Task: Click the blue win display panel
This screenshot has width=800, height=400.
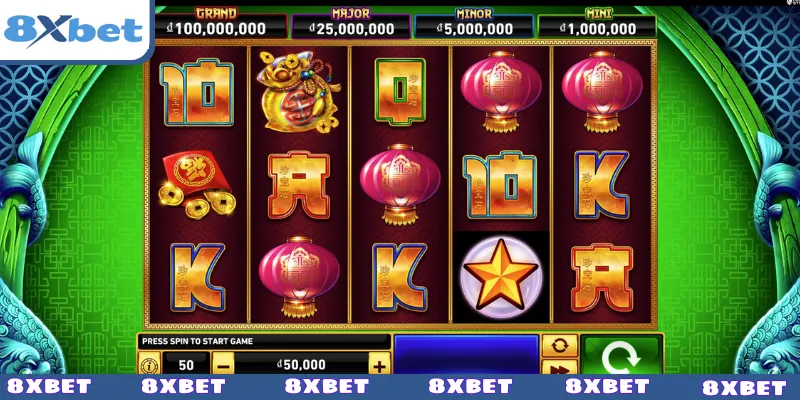Action: coord(466,355)
